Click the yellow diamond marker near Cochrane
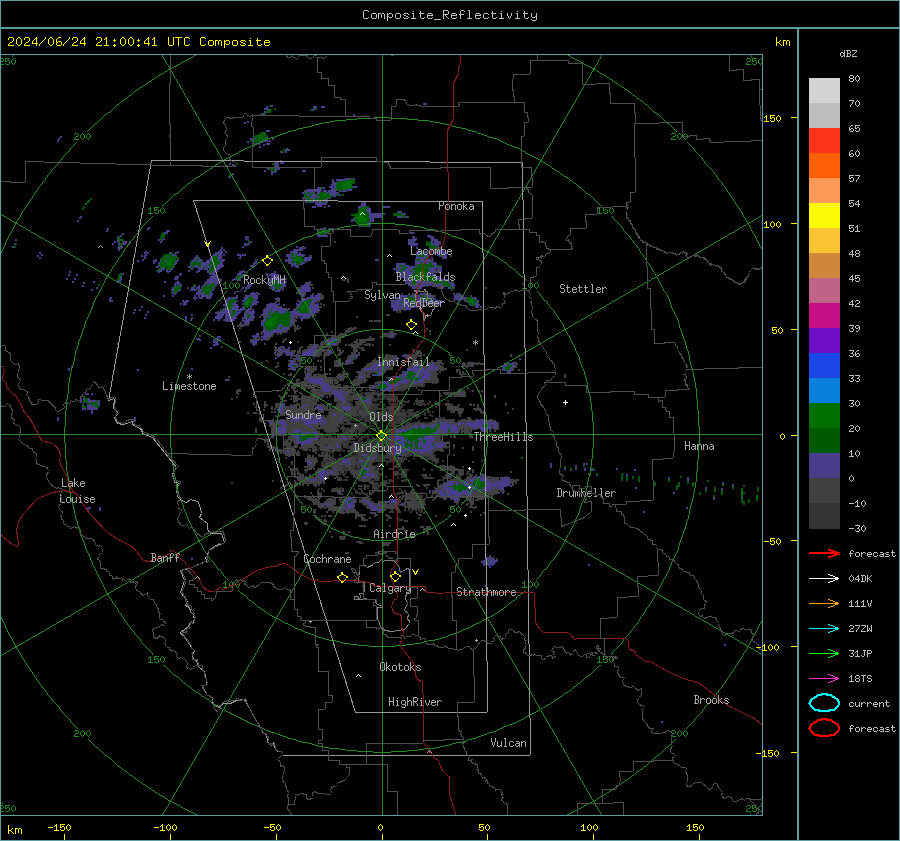 coord(343,578)
